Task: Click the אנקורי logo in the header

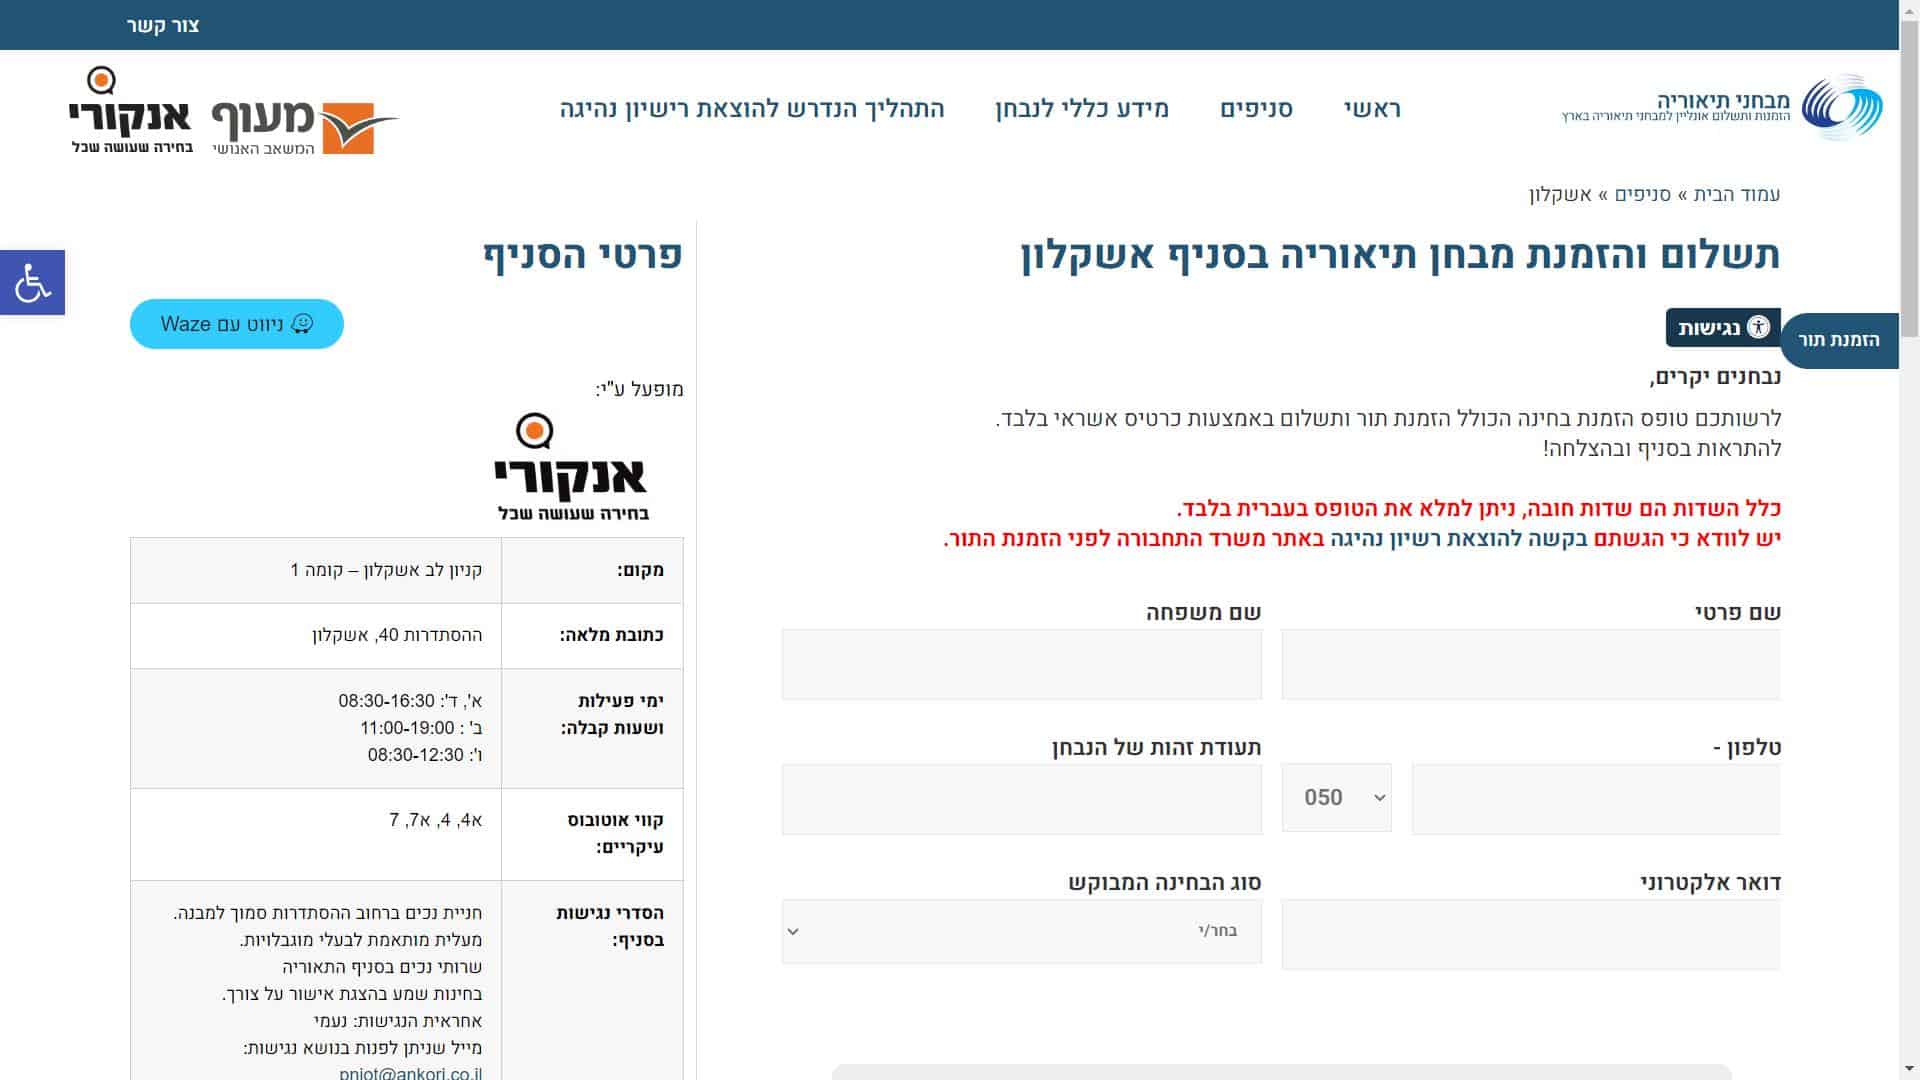Action: coord(130,110)
